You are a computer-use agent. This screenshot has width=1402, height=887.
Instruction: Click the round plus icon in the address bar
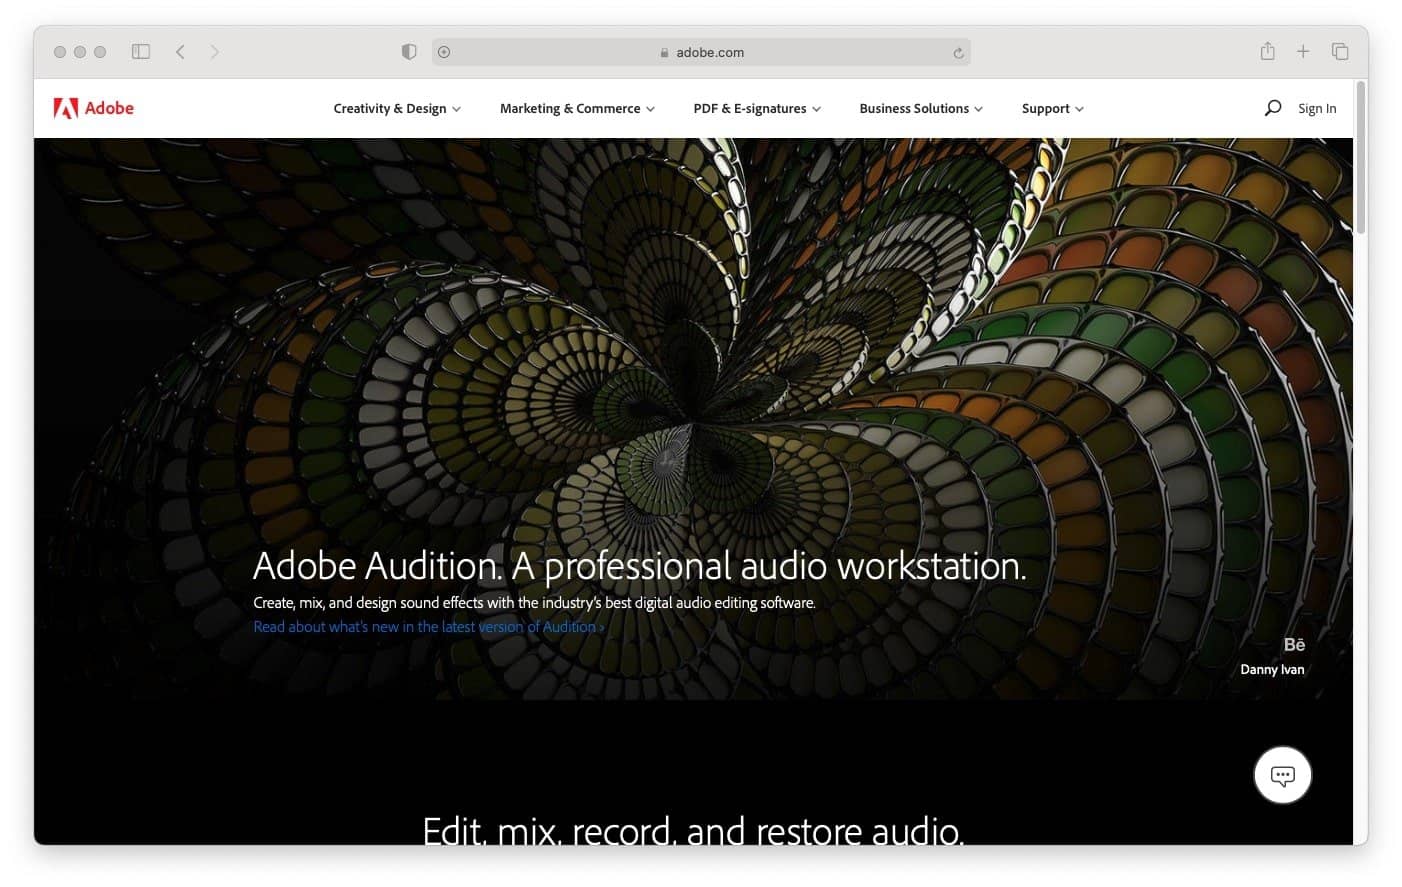444,52
